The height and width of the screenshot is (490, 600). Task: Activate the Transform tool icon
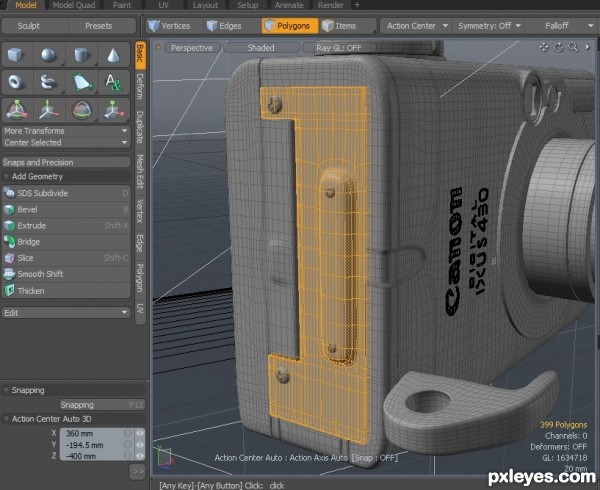tap(15, 109)
